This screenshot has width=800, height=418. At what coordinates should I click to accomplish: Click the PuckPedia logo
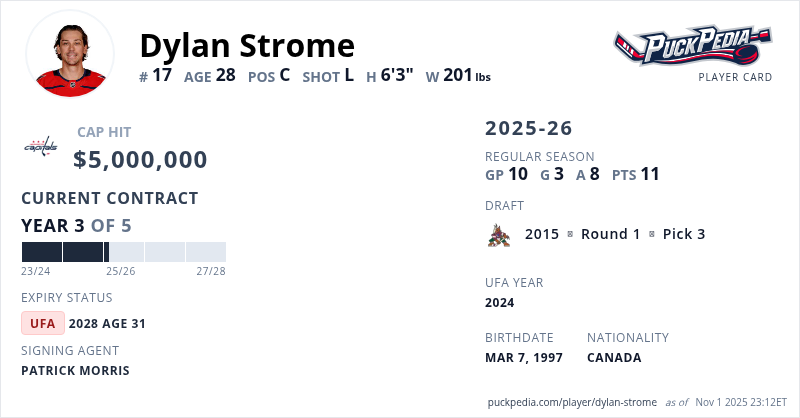[x=692, y=44]
